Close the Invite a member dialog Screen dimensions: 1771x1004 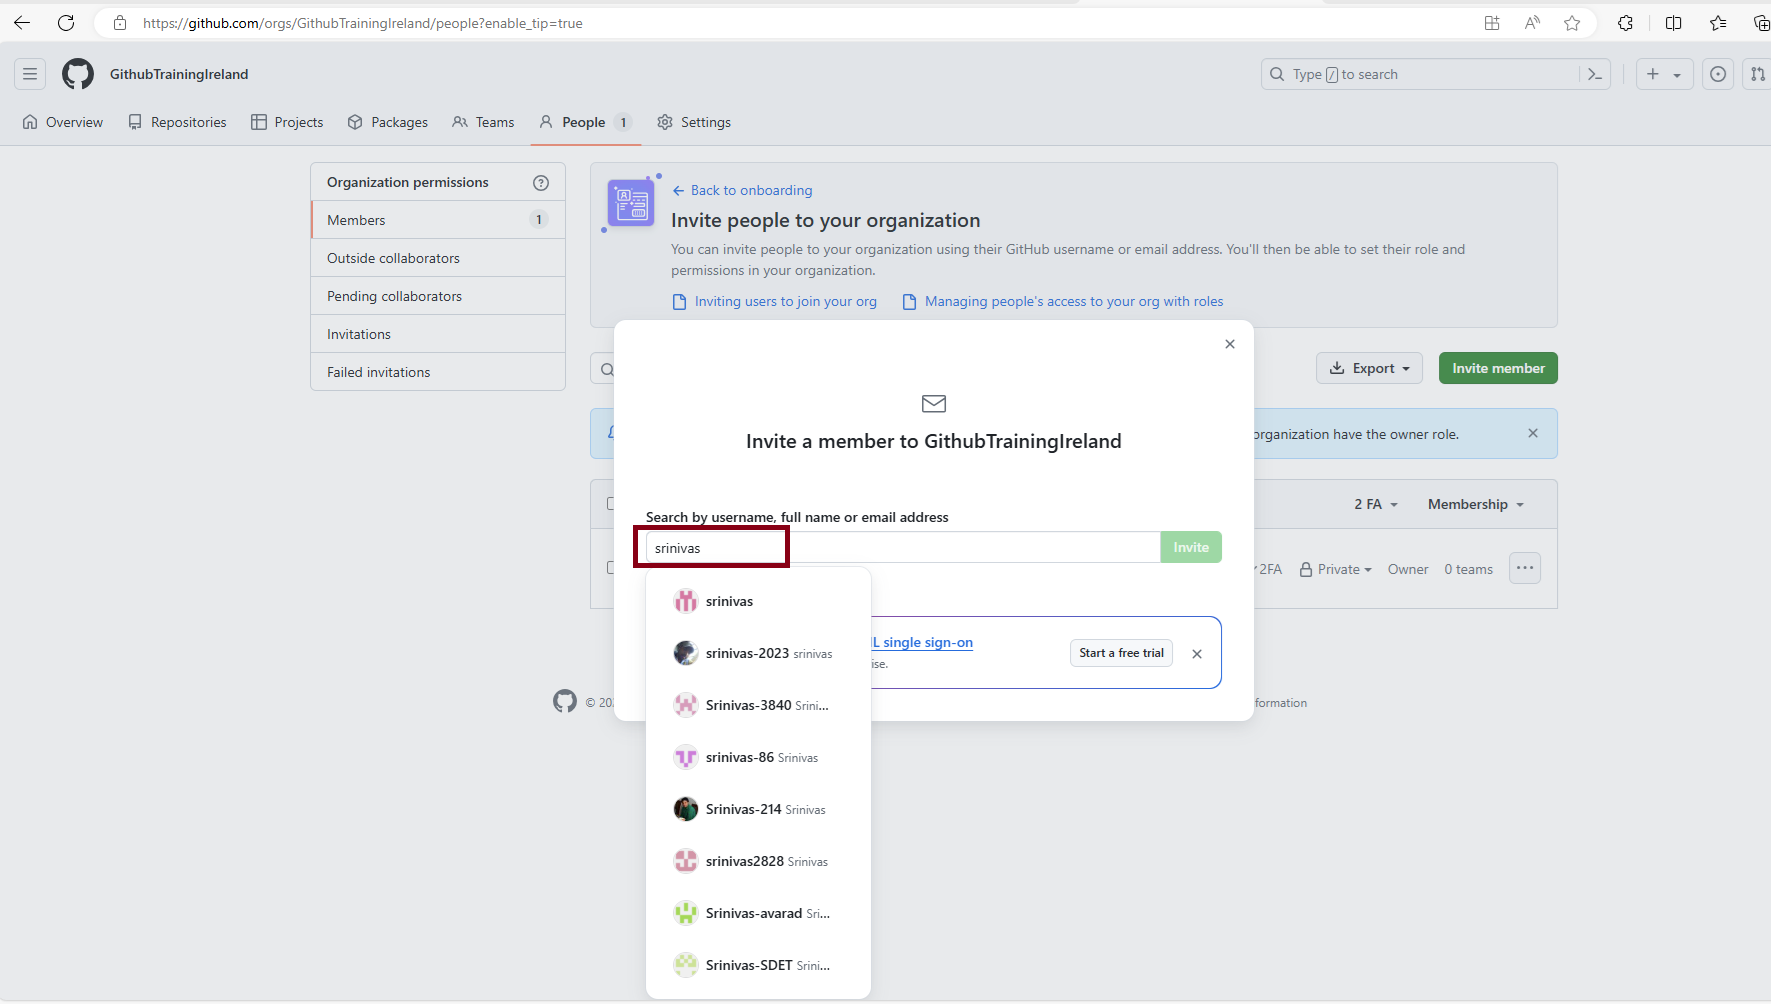pyautogui.click(x=1230, y=344)
